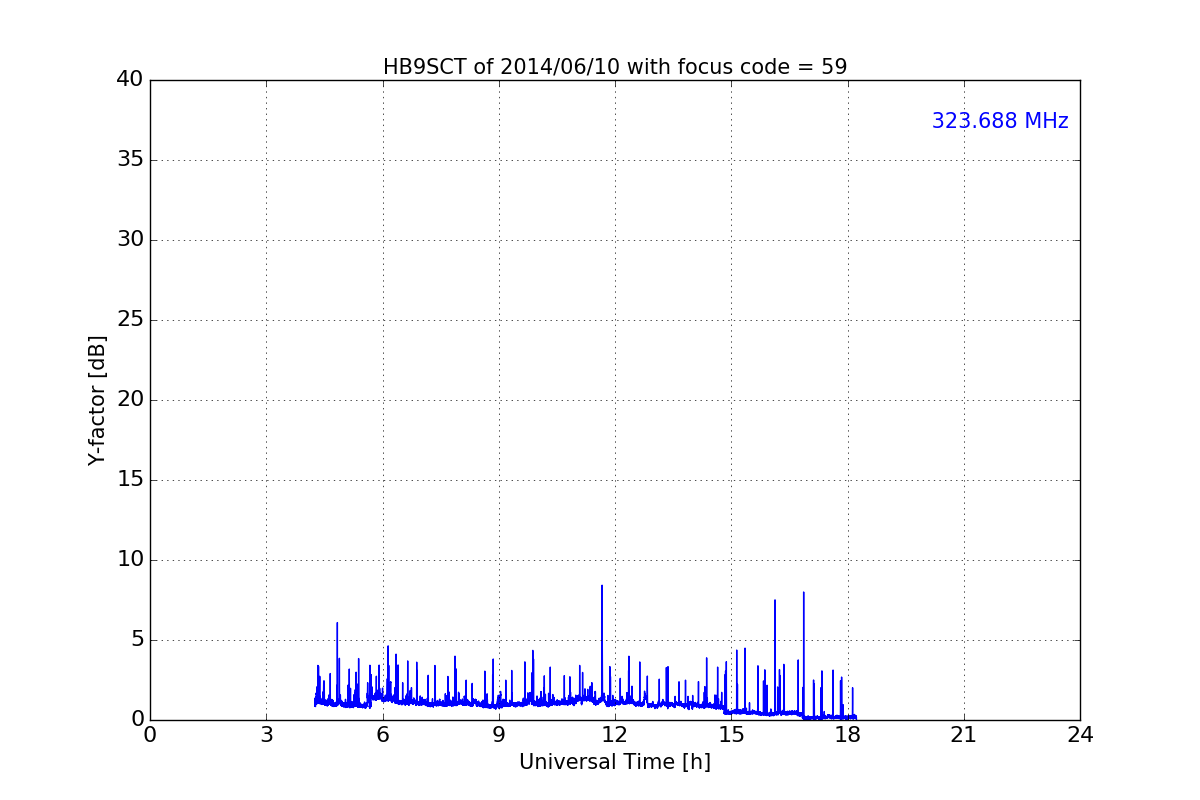
Task: Click x-axis tick label '18'
Action: (847, 735)
